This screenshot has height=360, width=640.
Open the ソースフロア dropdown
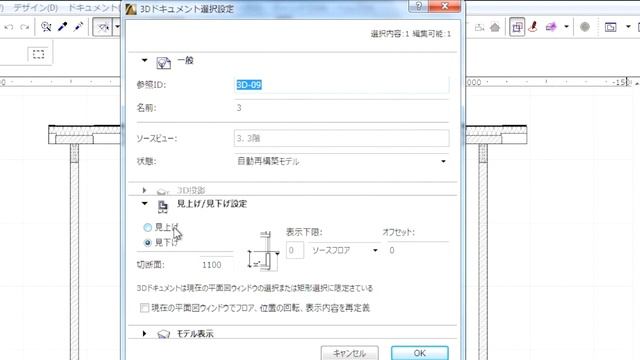coord(345,250)
